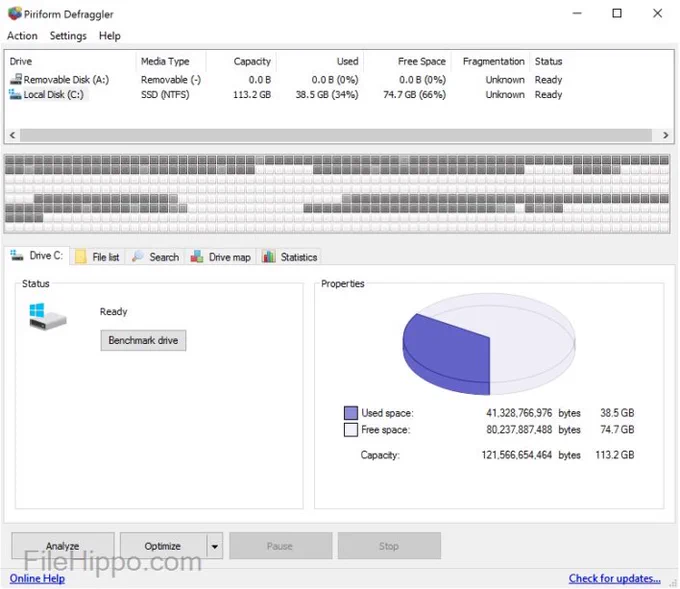Click the Removable (-) media type cell

(171, 79)
